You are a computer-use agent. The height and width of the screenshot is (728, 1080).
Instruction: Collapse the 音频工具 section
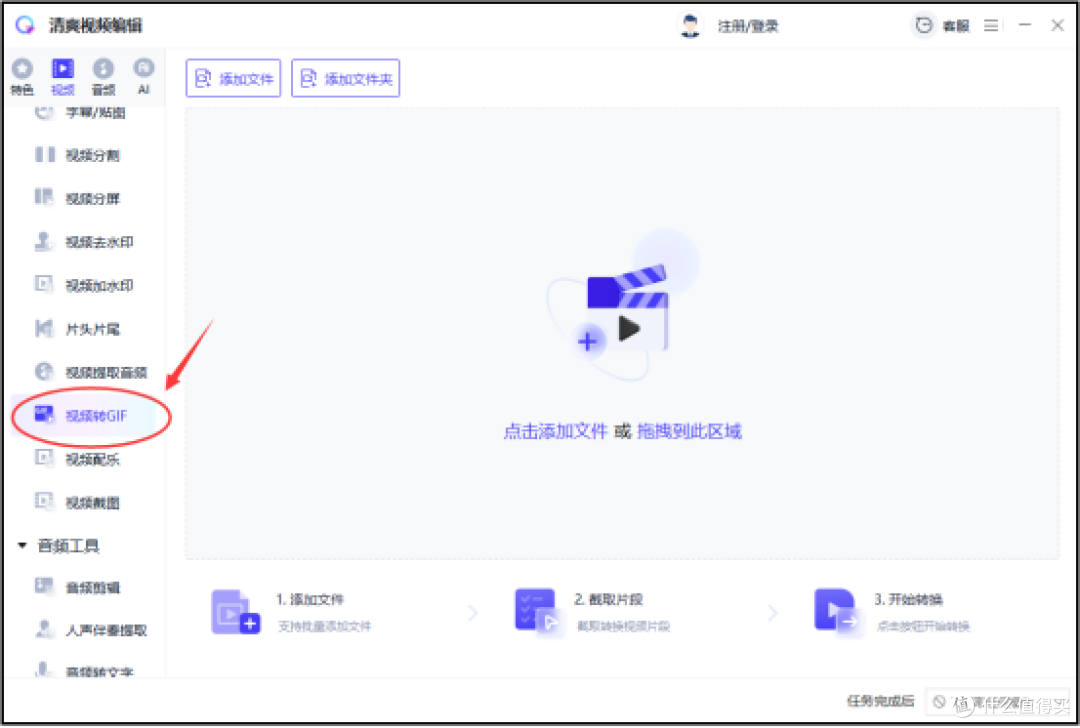pos(22,546)
